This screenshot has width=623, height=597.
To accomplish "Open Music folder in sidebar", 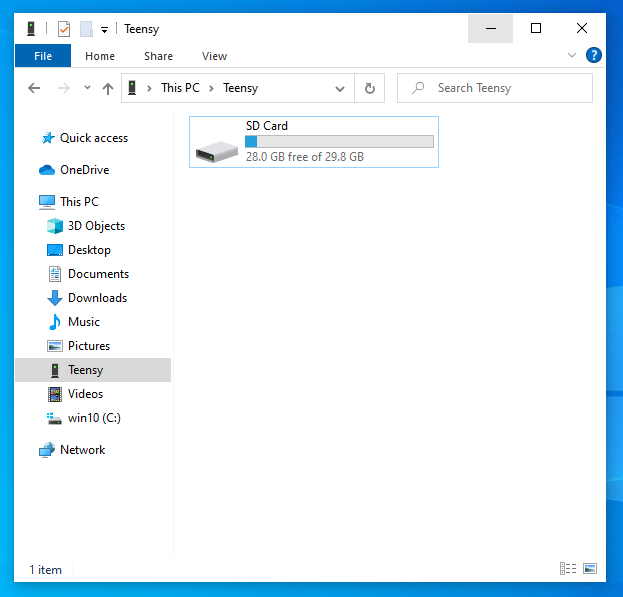I will click(84, 322).
